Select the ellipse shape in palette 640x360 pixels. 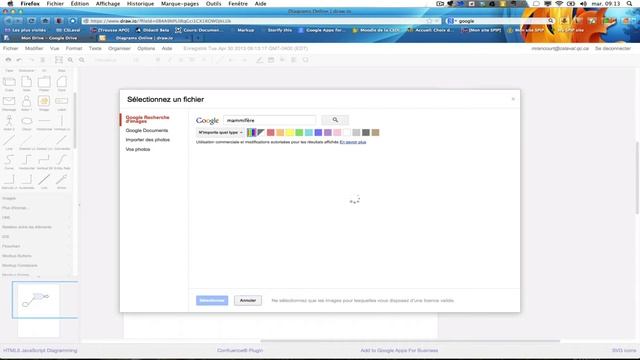pyautogui.click(x=27, y=121)
